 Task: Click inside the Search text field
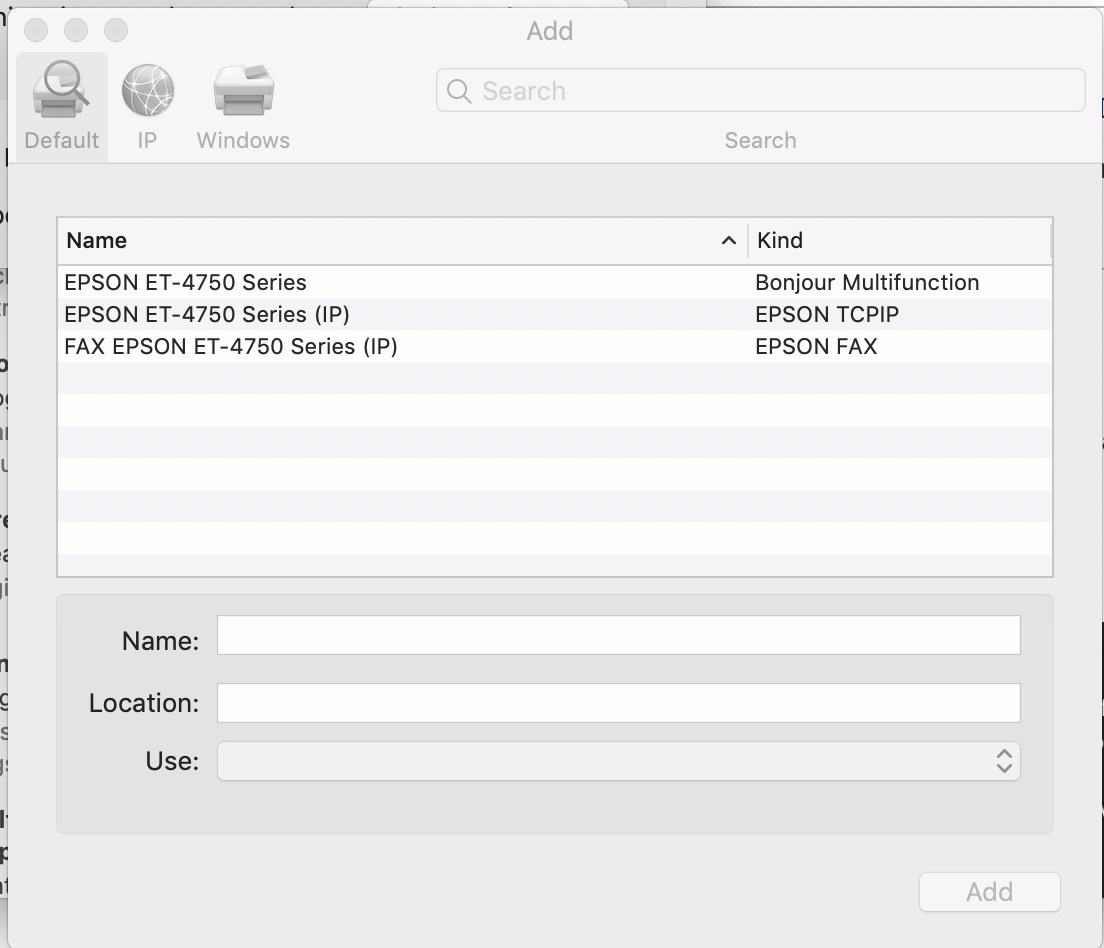click(700, 90)
